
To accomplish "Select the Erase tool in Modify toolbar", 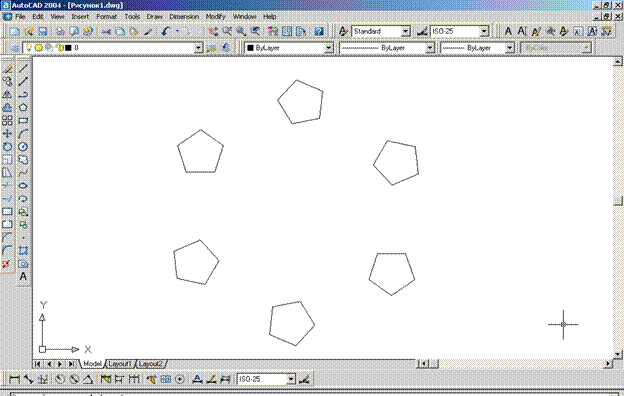I will click(x=7, y=68).
